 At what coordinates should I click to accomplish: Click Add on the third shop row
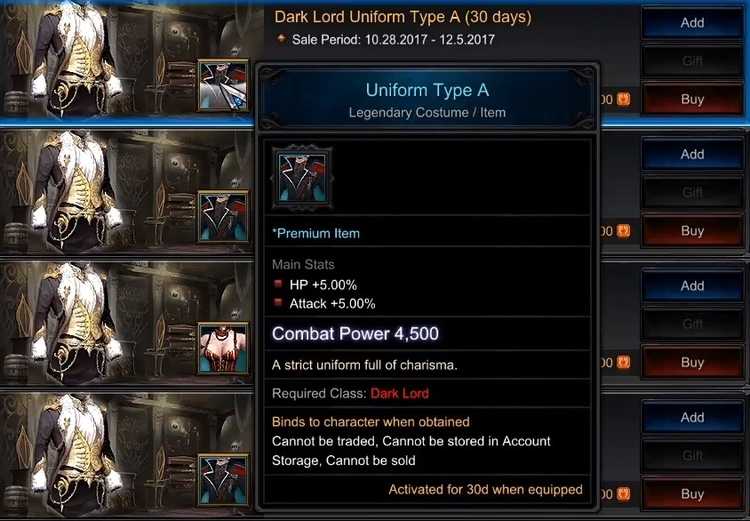tap(692, 286)
